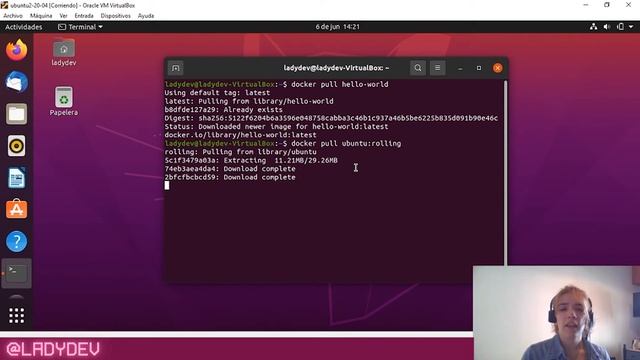Launch Thunderbird mail from the dock
This screenshot has height=360, width=640.
point(16,82)
